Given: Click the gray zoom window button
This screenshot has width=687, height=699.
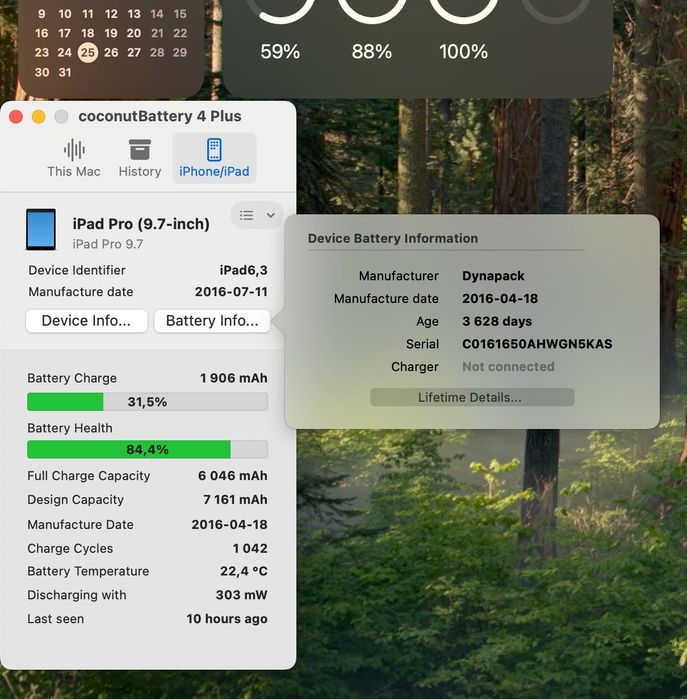Looking at the screenshot, I should click(61, 117).
